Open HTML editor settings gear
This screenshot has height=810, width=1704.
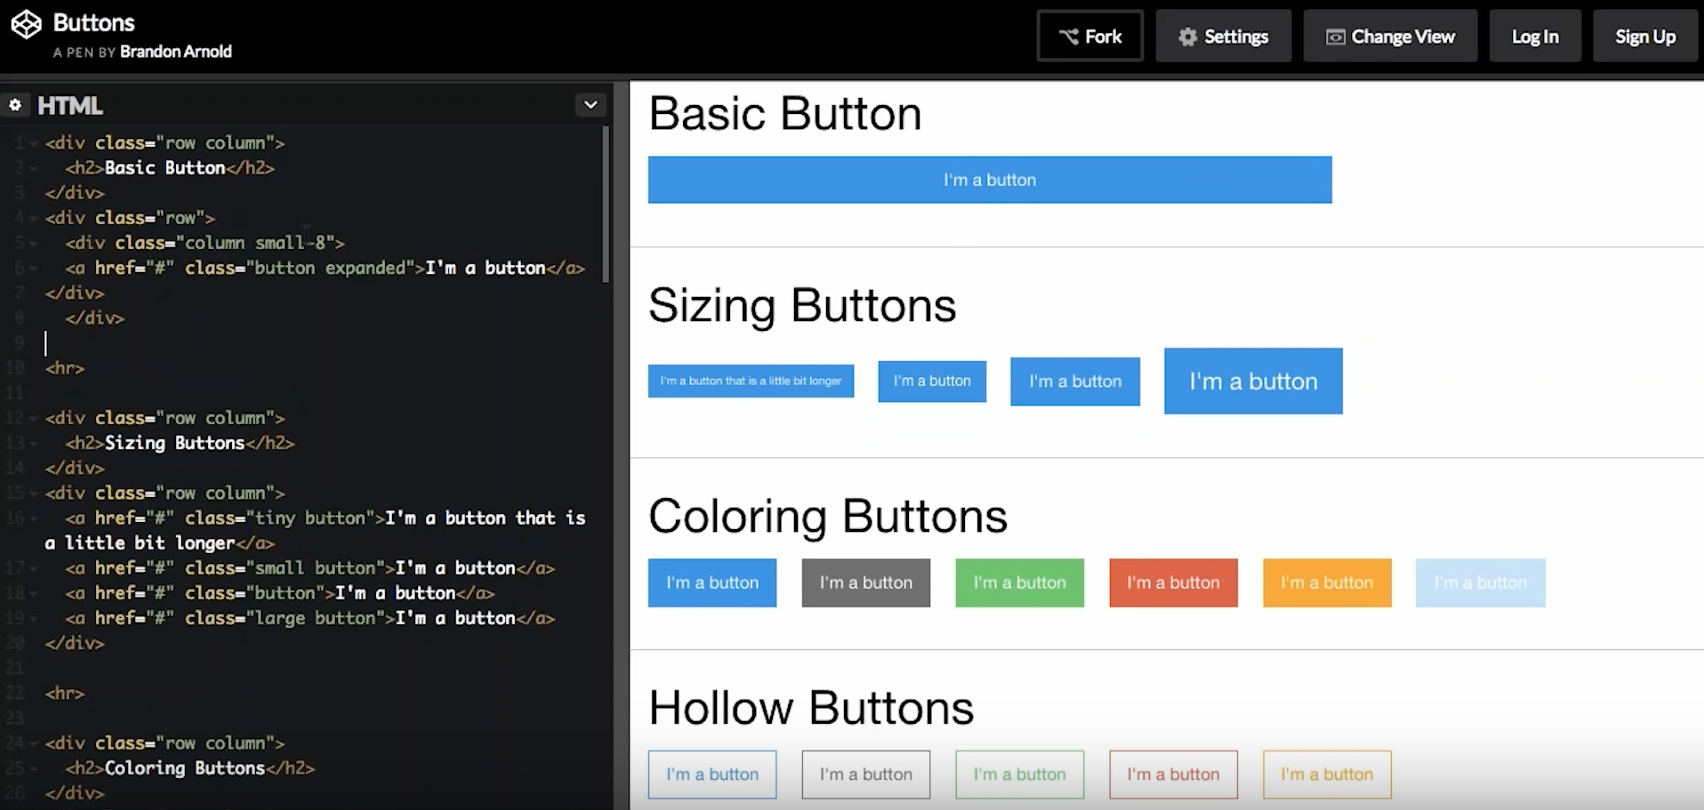[15, 105]
